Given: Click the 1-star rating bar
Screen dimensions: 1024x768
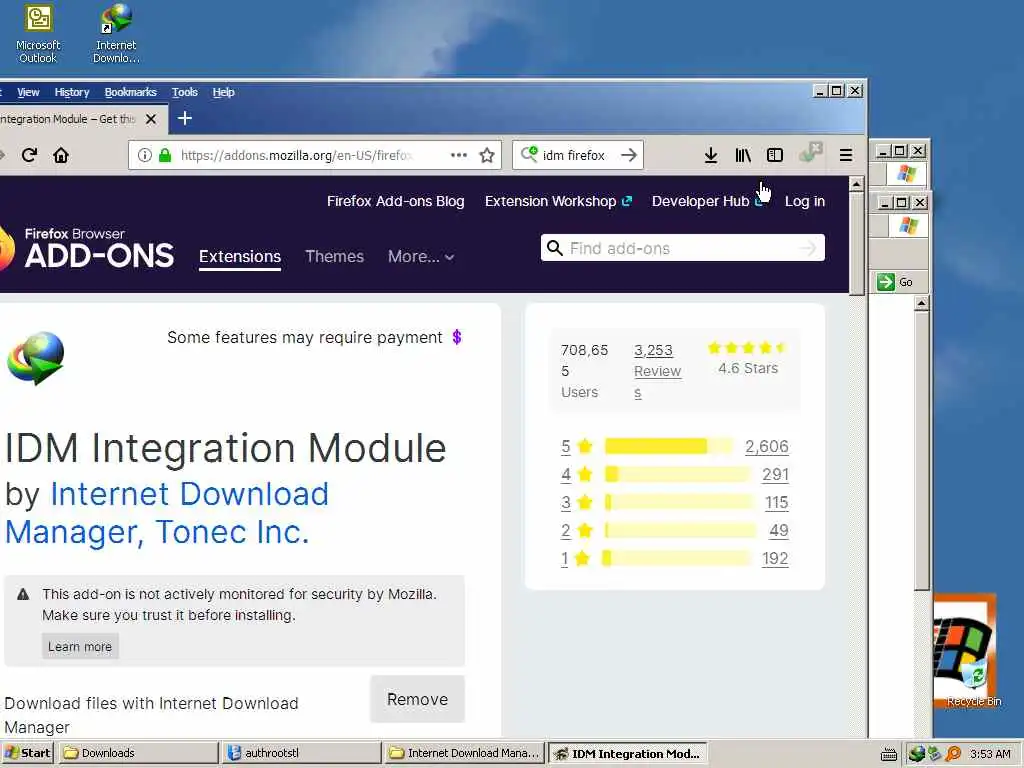Looking at the screenshot, I should pyautogui.click(x=678, y=558).
